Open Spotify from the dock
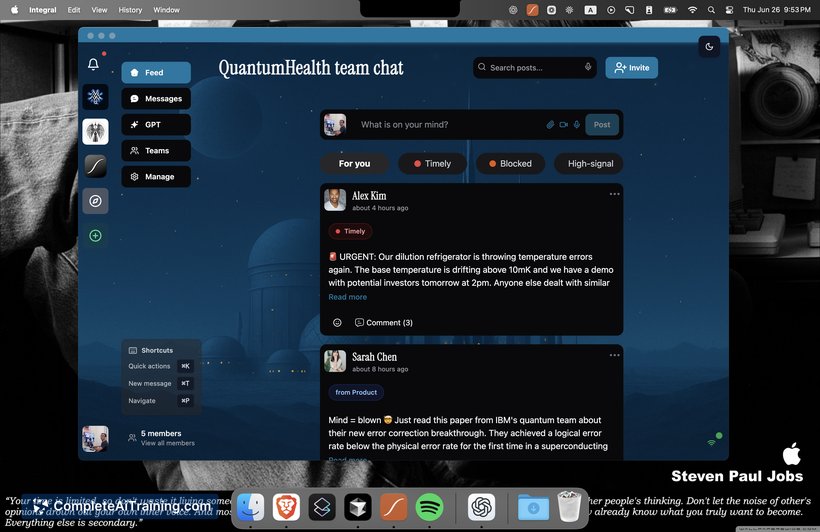The width and height of the screenshot is (820, 532). tap(429, 507)
